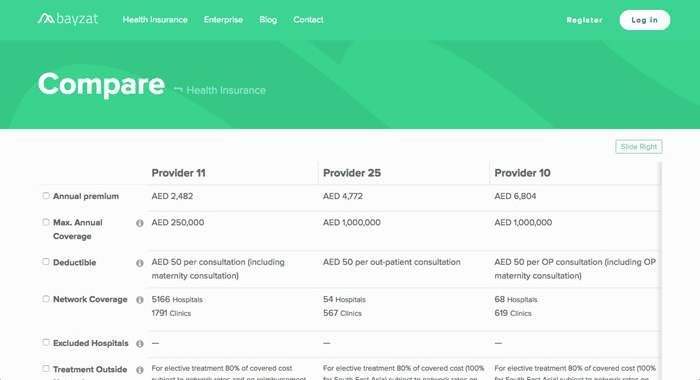Viewport: 700px width, 380px height.
Task: Click 619 Clinics under Provider 10
Action: [512, 313]
